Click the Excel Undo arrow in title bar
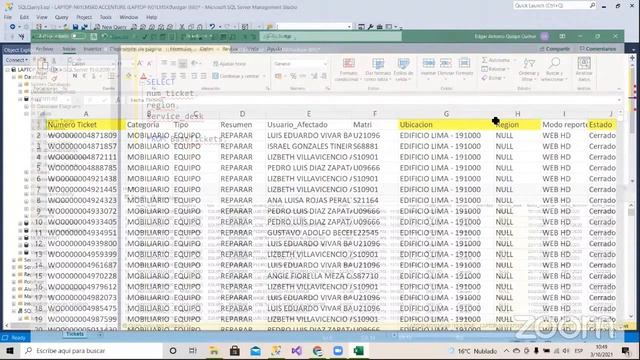The height and width of the screenshot is (360, 640). pyautogui.click(x=104, y=36)
